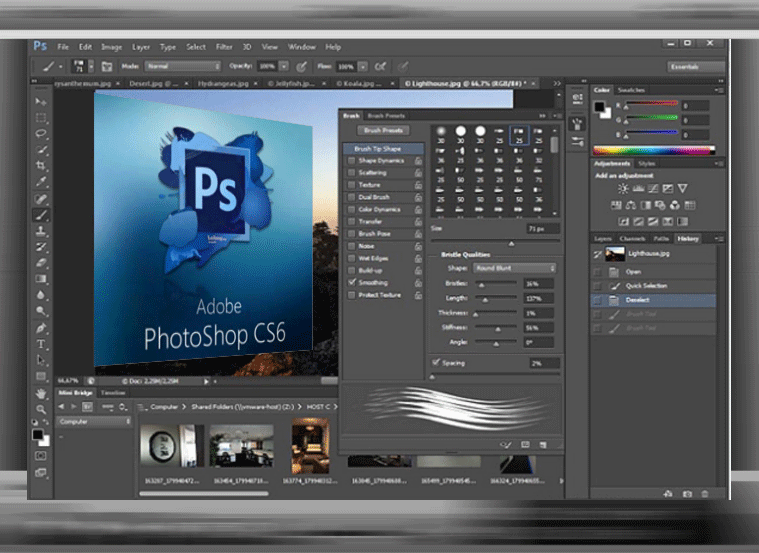Select the Eraser tool
Viewport: 759px width, 553px height.
41,263
